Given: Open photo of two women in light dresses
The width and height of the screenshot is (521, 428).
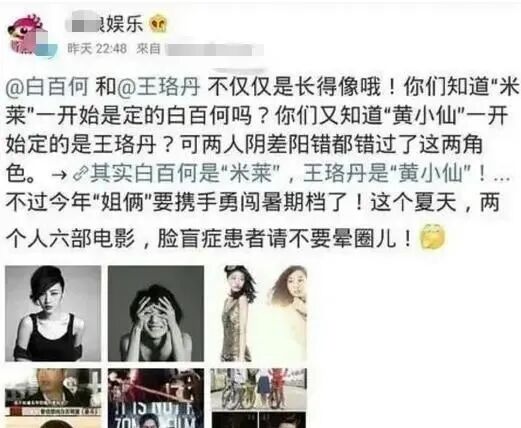Looking at the screenshot, I should click(x=259, y=314).
